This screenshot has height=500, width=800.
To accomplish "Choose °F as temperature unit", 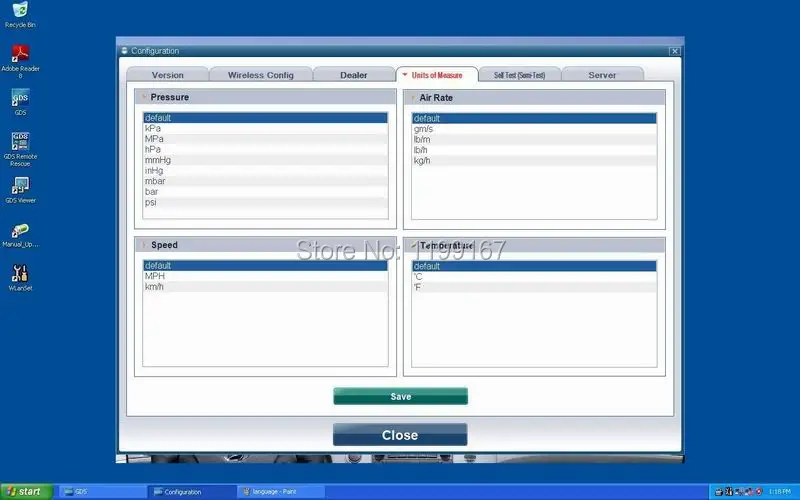I will pos(534,288).
